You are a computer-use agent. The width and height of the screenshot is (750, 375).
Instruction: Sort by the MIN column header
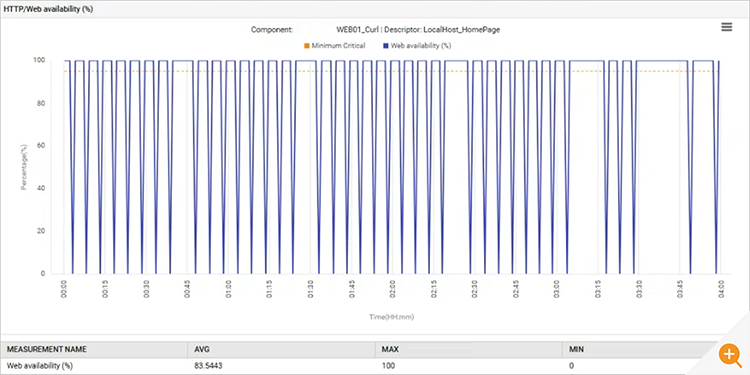[x=576, y=350]
